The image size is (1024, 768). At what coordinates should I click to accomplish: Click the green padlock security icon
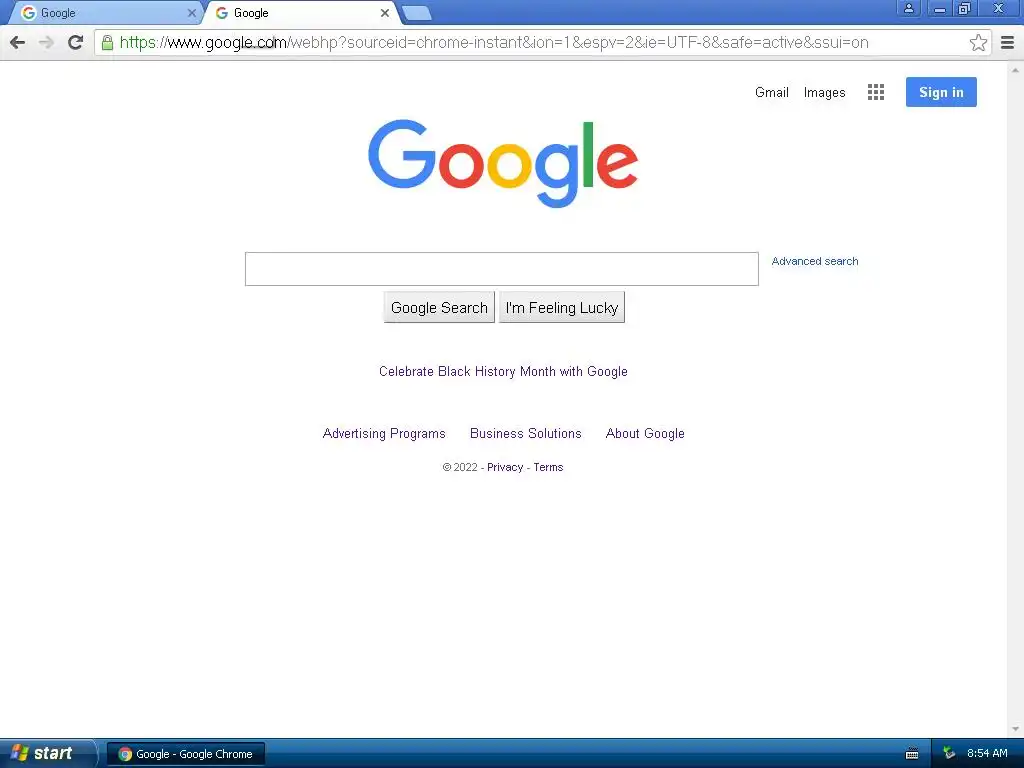[x=107, y=42]
